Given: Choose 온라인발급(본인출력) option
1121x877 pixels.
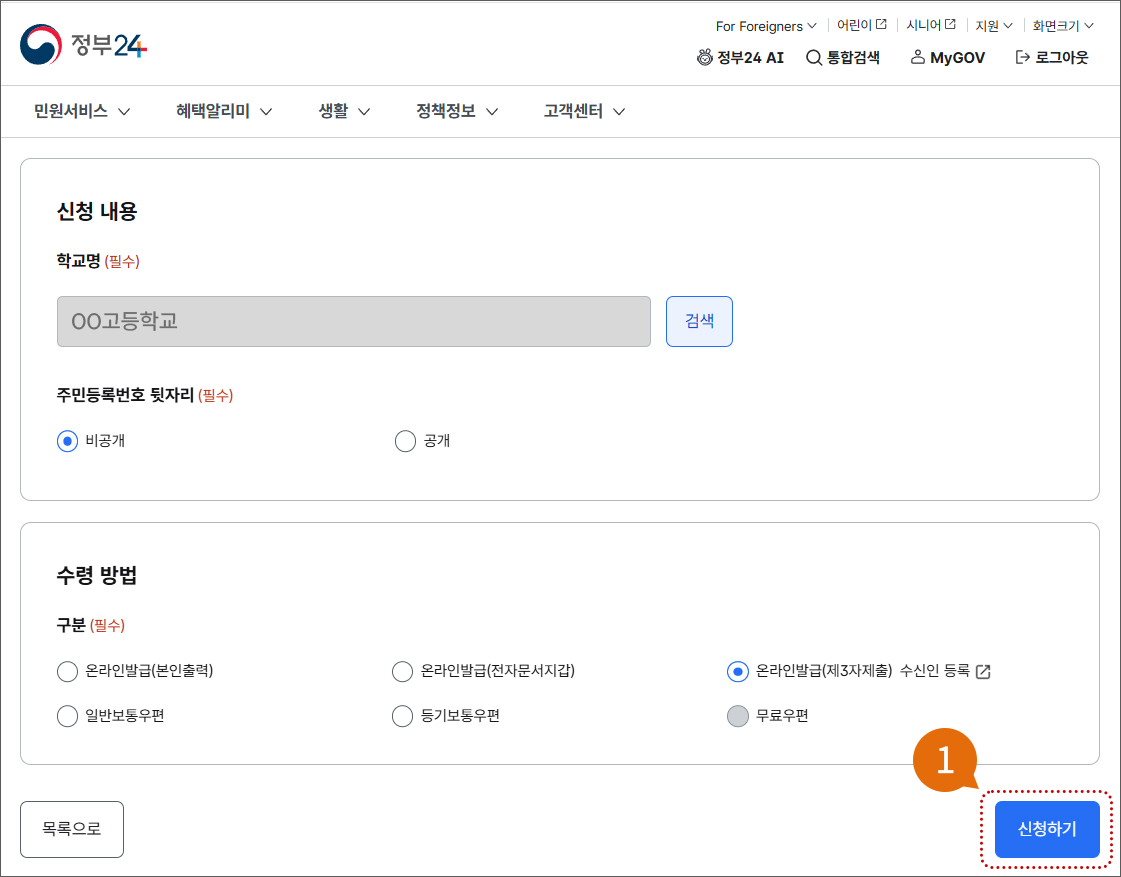Looking at the screenshot, I should pos(67,672).
